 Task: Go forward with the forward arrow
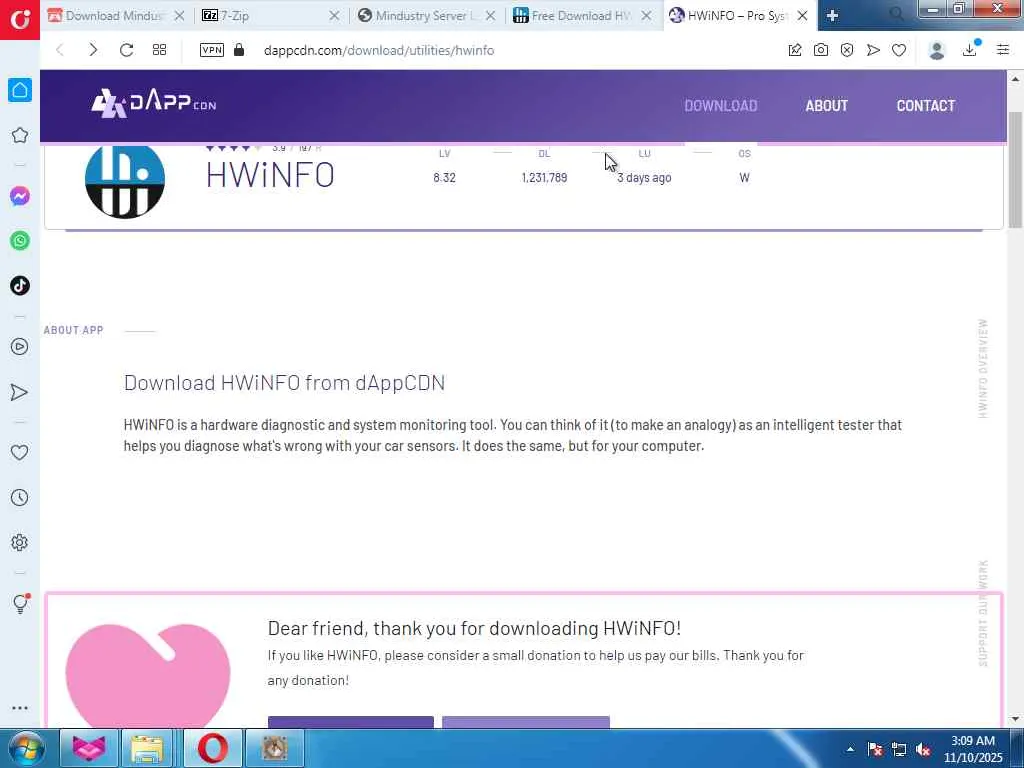coord(93,50)
